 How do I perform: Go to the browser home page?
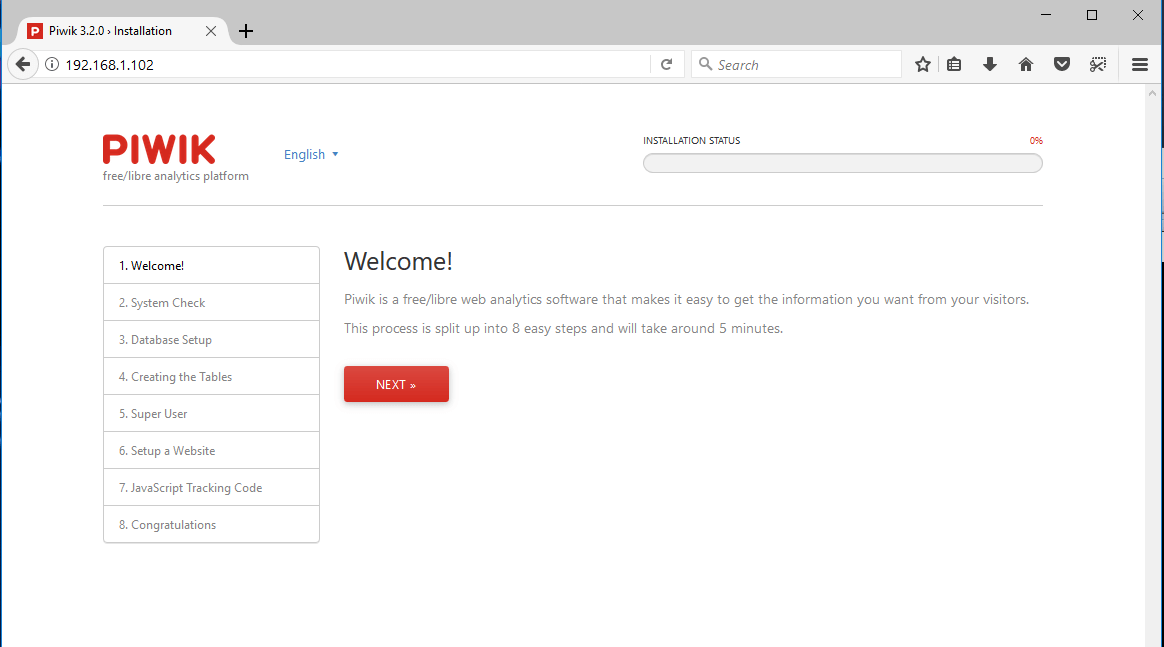click(x=1026, y=65)
